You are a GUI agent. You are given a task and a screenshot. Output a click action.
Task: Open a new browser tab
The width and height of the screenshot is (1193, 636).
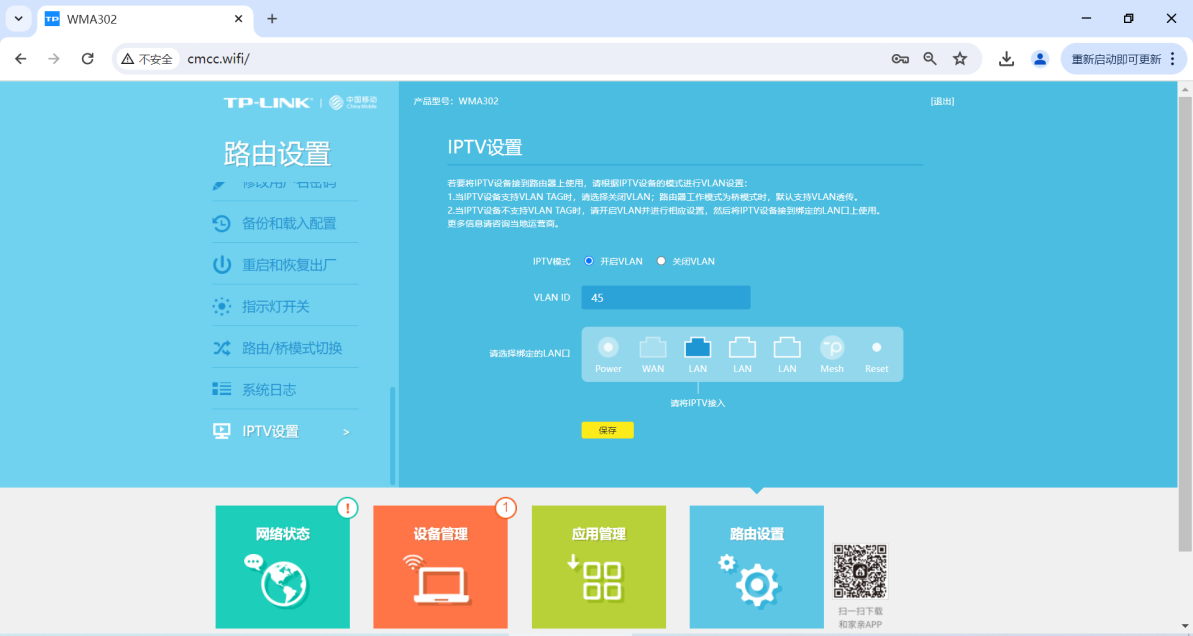[x=272, y=19]
